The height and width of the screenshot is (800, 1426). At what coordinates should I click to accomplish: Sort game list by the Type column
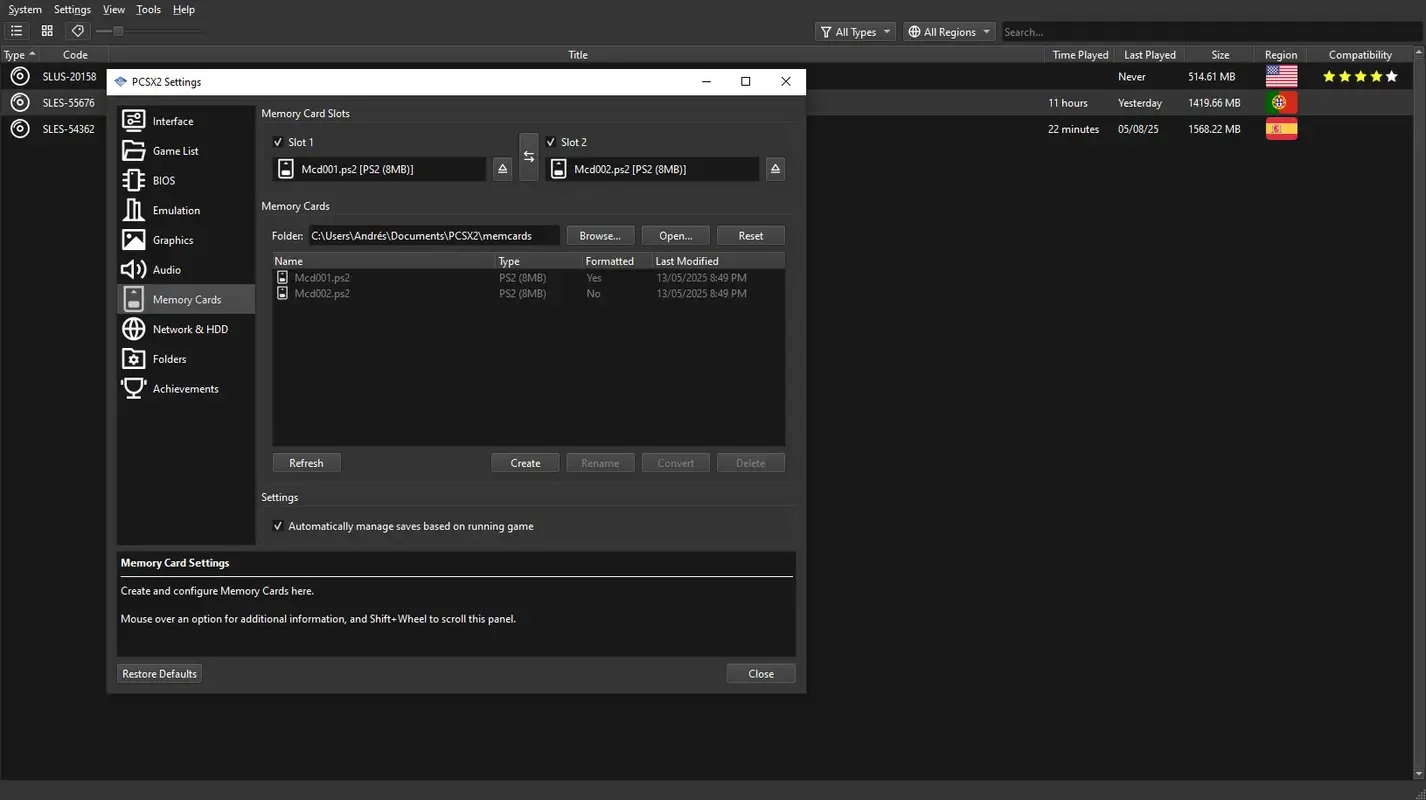(x=14, y=54)
